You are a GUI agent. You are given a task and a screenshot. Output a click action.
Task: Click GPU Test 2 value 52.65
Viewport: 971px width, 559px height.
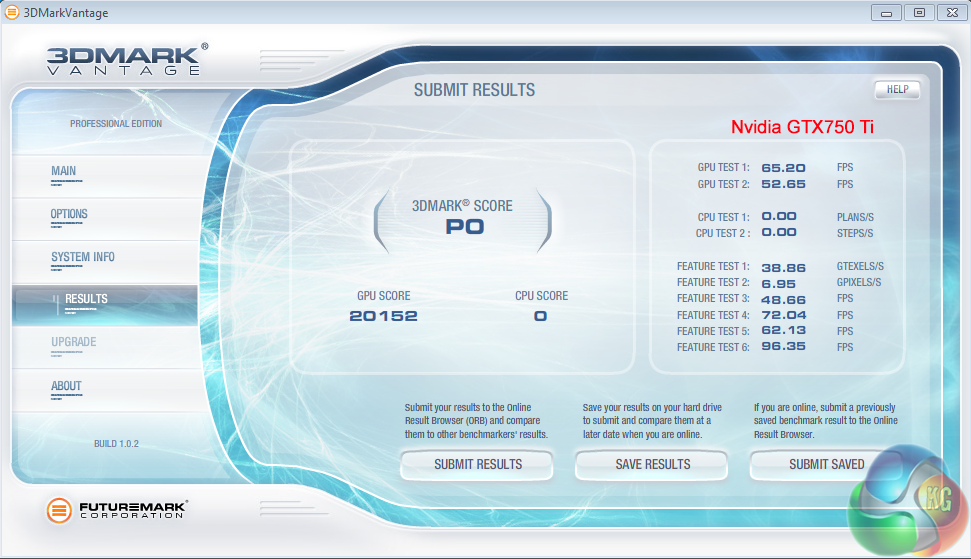pyautogui.click(x=783, y=184)
